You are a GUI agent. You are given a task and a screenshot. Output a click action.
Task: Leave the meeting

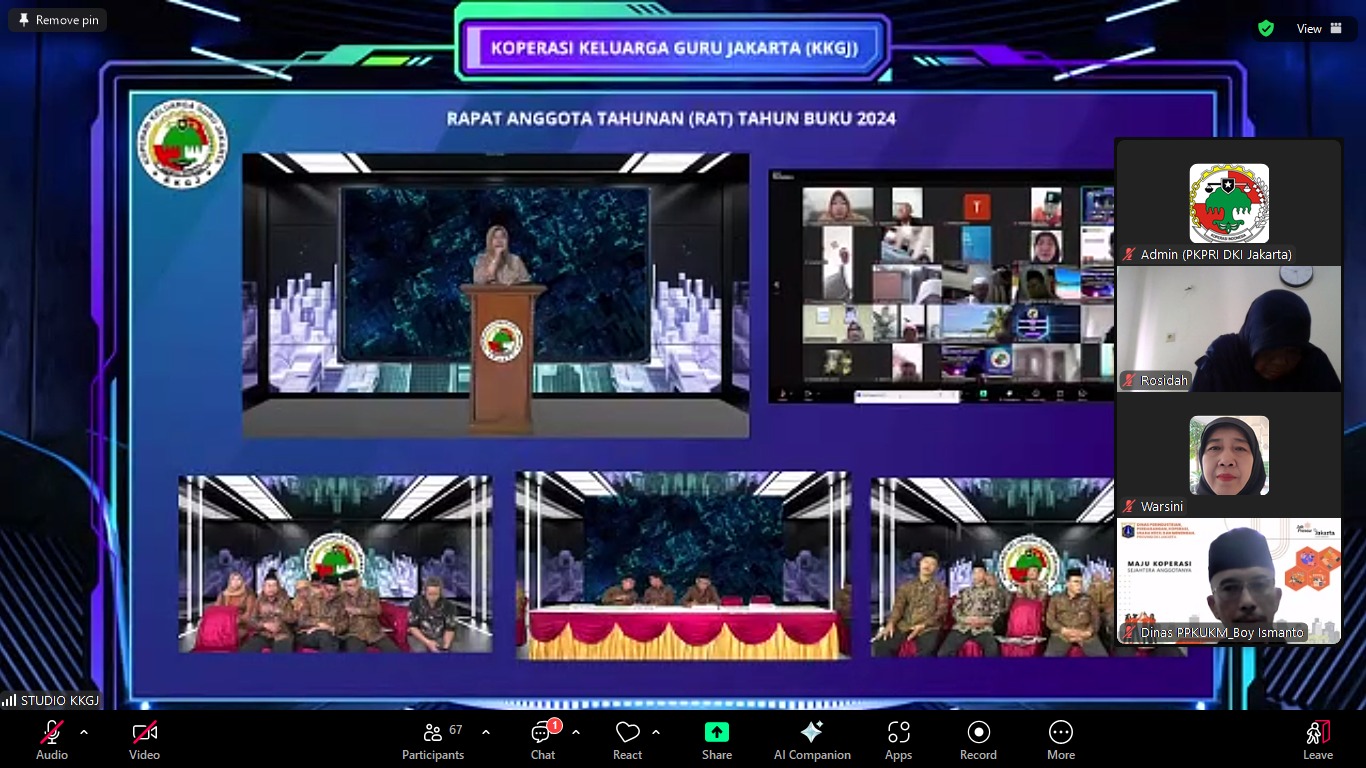click(x=1318, y=740)
